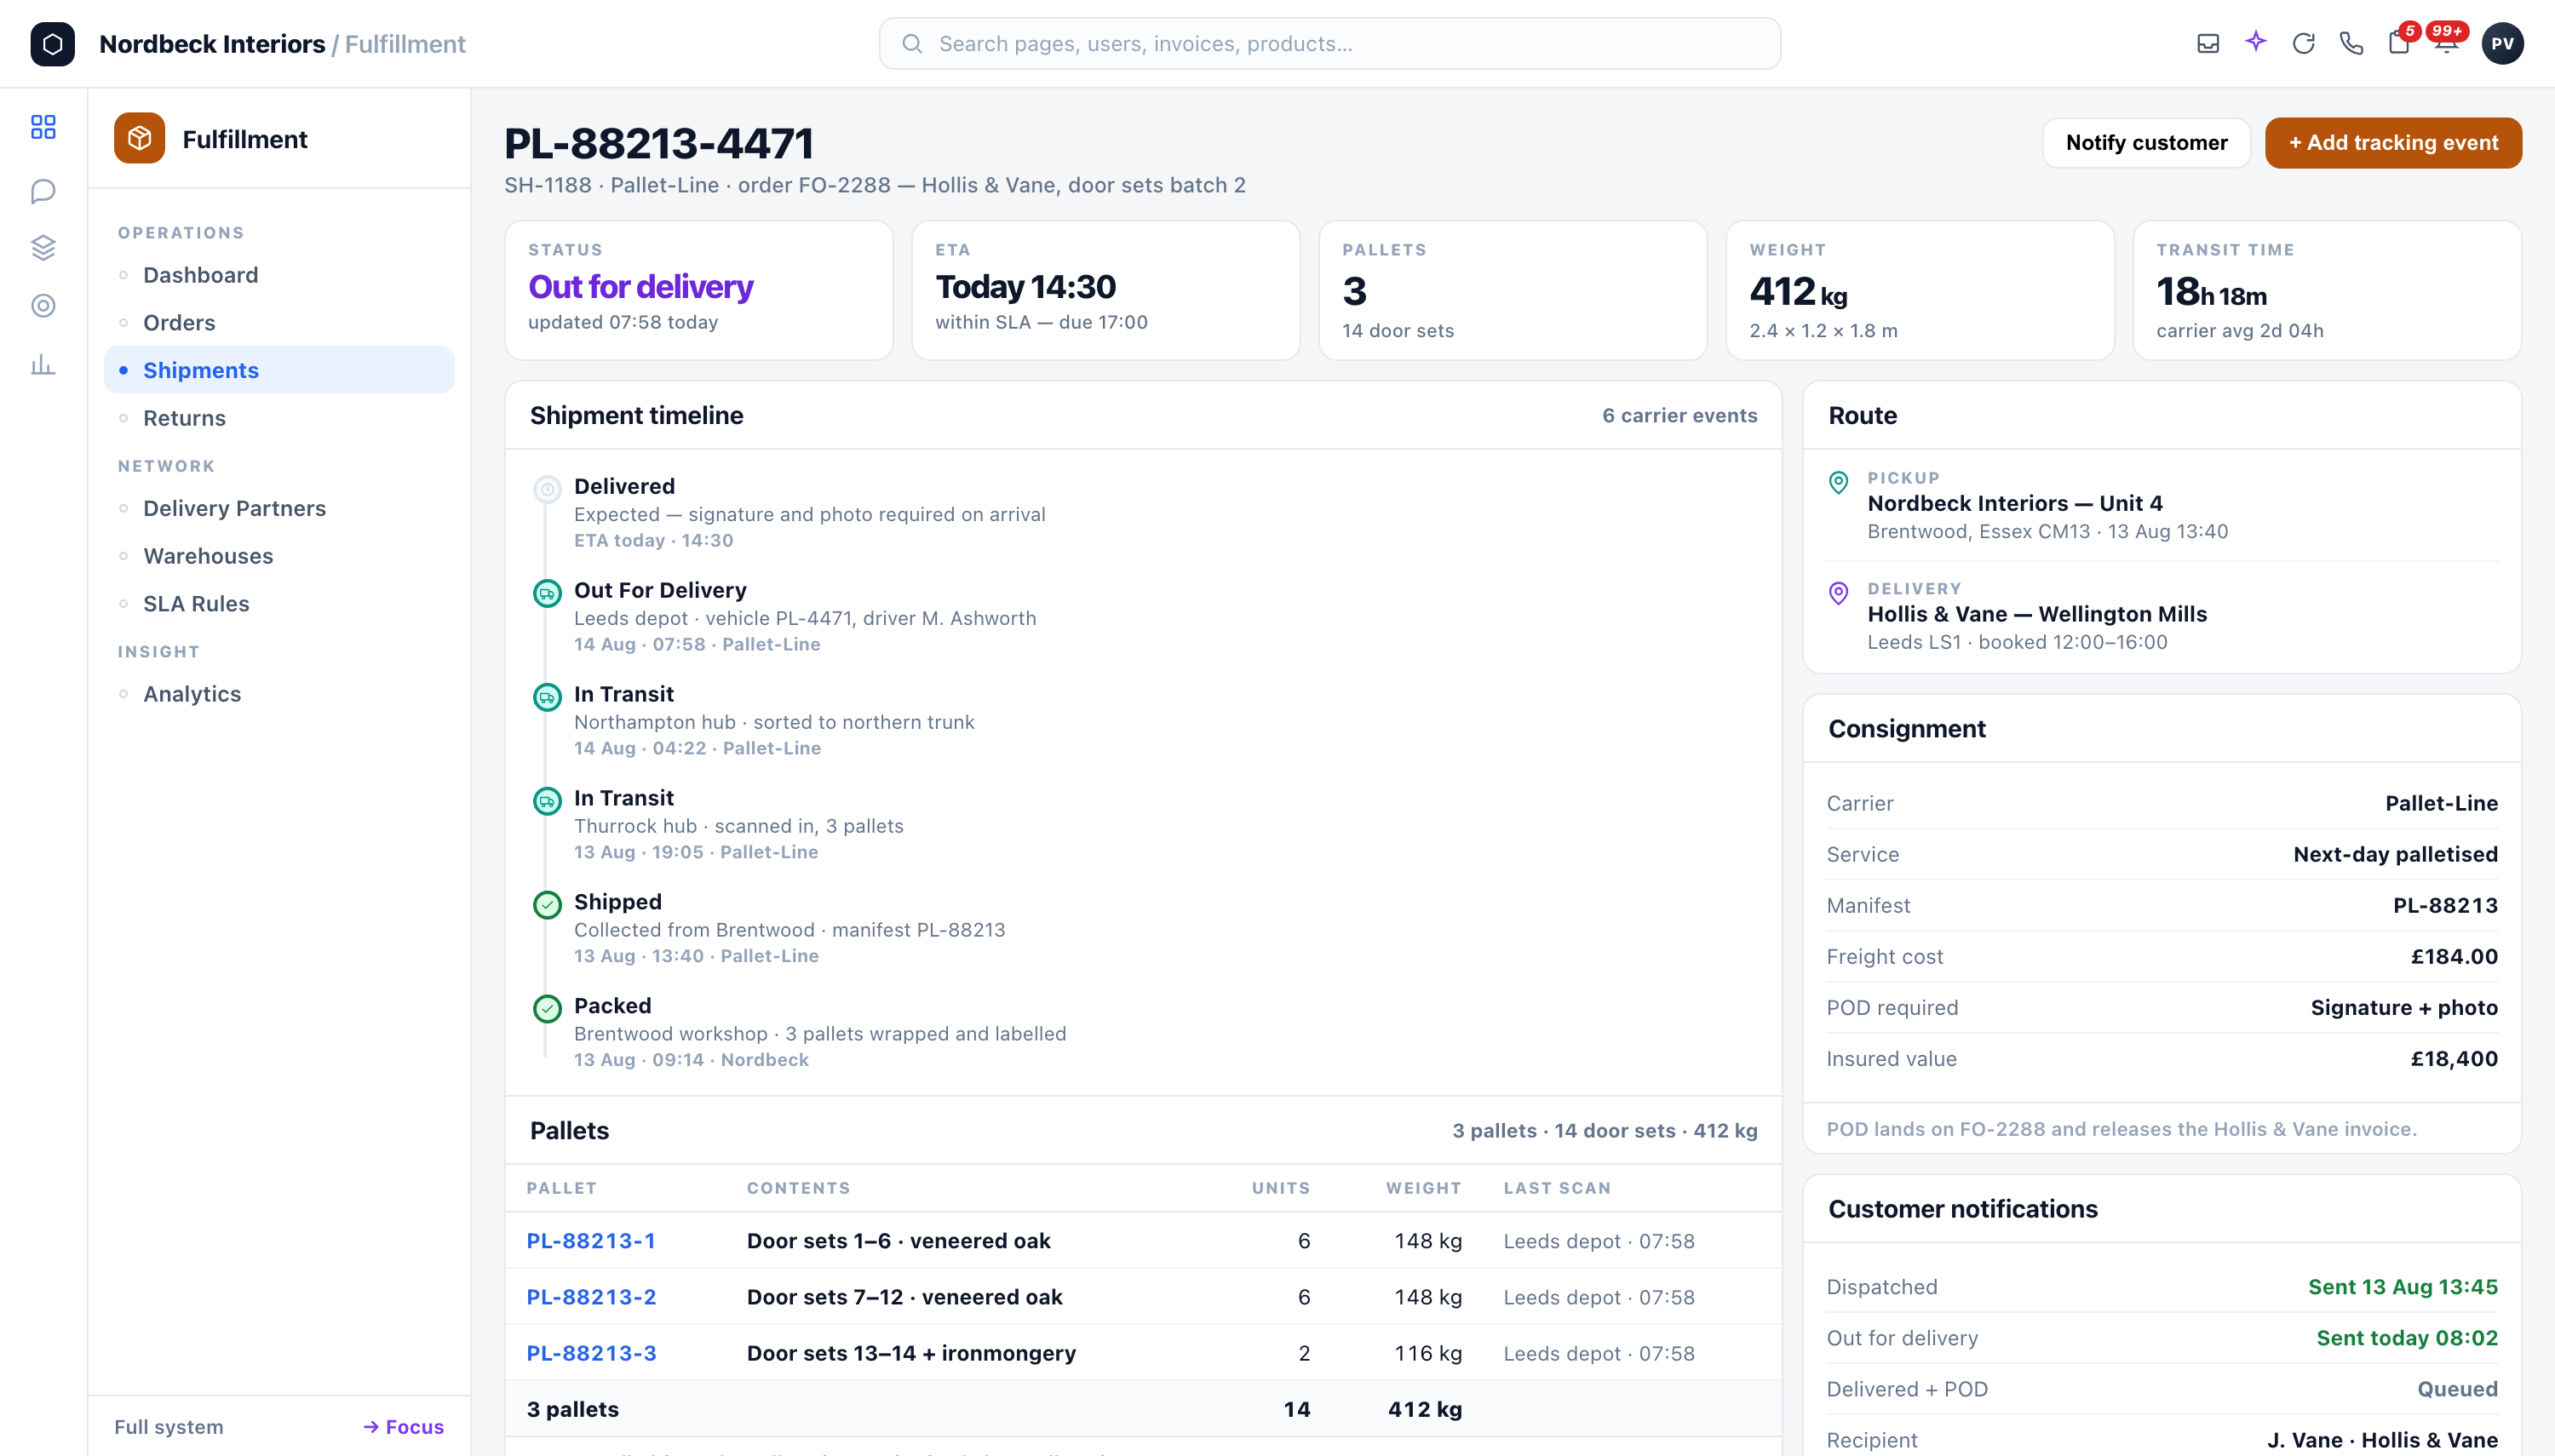Viewport: 2555px width, 1456px height.
Task: Click the refresh icon in top bar
Action: [2304, 44]
